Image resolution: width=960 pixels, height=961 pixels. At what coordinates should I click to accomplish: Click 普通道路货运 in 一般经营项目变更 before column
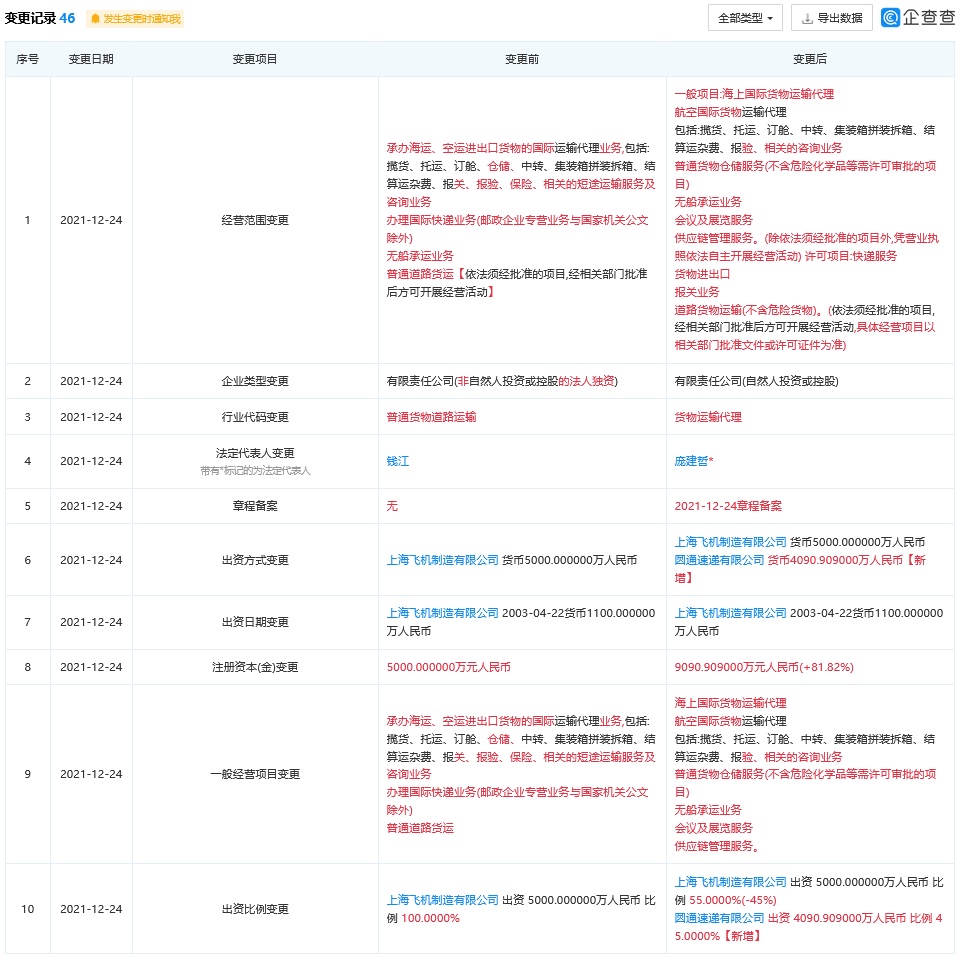pos(420,829)
